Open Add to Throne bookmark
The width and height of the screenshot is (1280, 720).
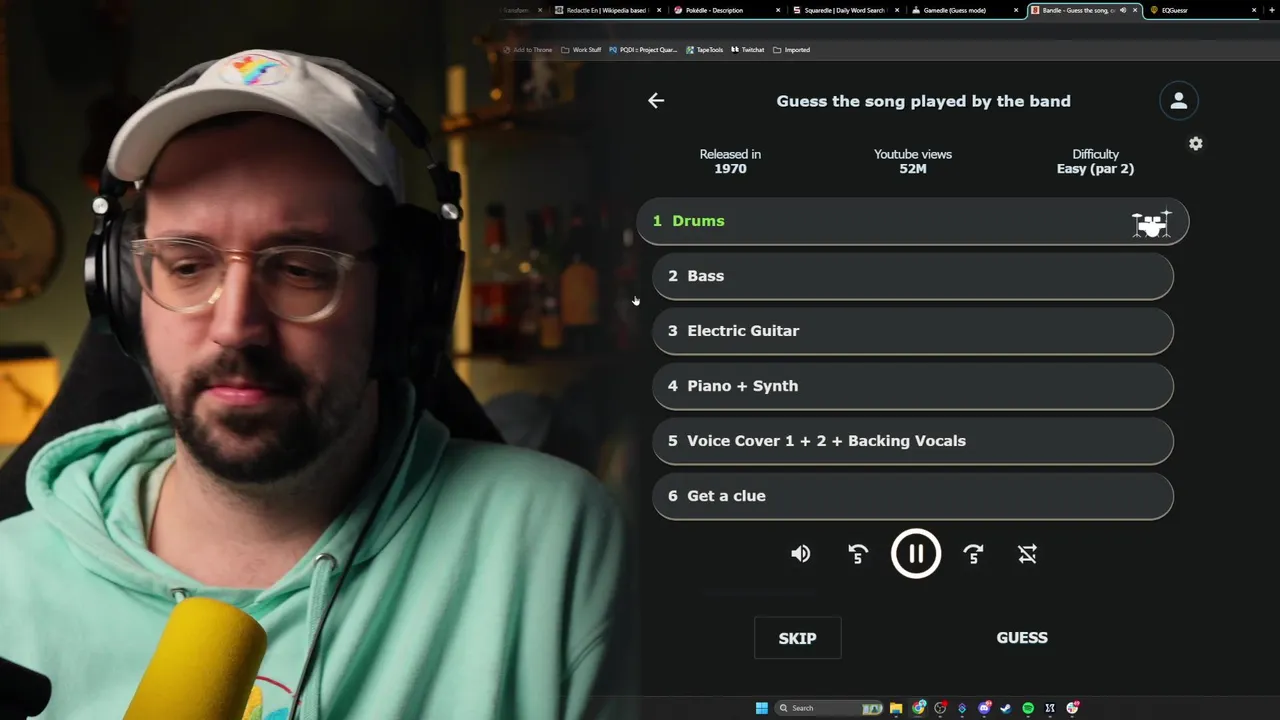[528, 50]
